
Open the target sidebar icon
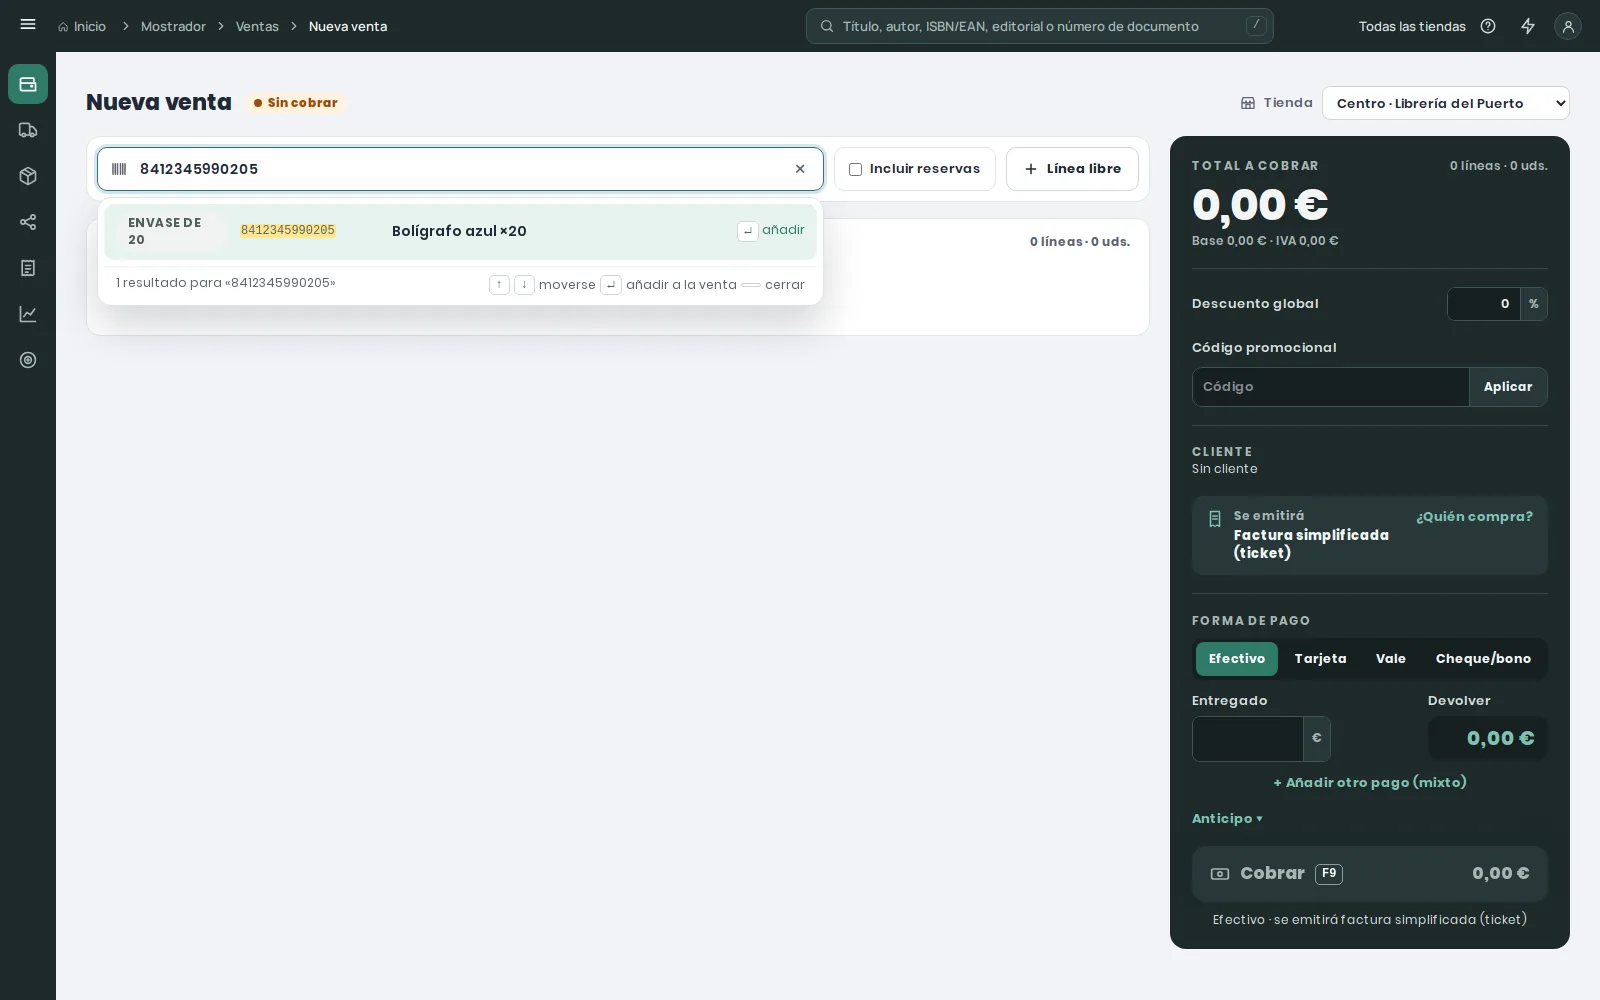[x=28, y=360]
